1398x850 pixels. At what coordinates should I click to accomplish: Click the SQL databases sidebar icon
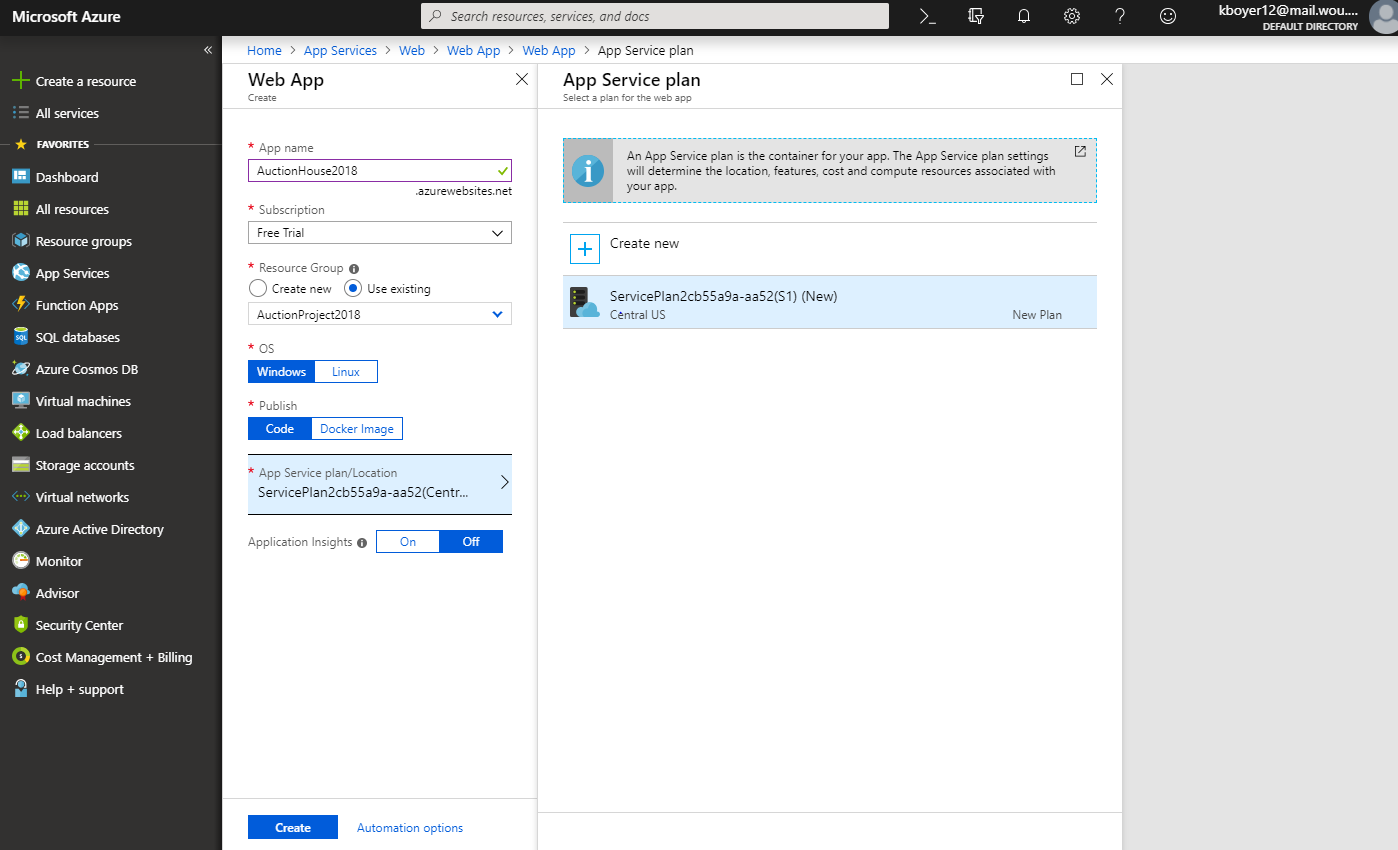pos(20,337)
